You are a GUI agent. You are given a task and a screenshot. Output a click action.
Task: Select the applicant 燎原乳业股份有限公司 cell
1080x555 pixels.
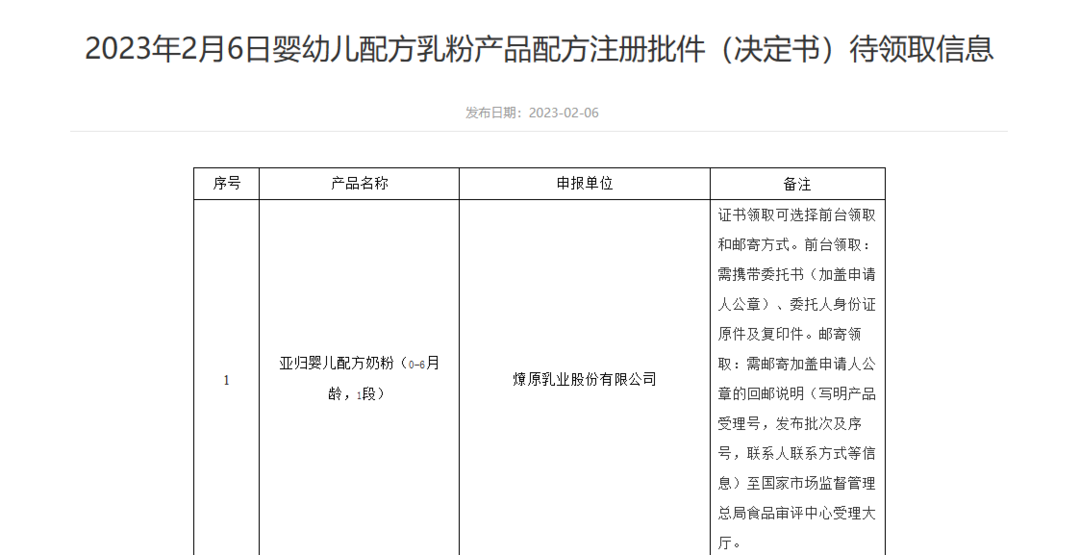(585, 379)
